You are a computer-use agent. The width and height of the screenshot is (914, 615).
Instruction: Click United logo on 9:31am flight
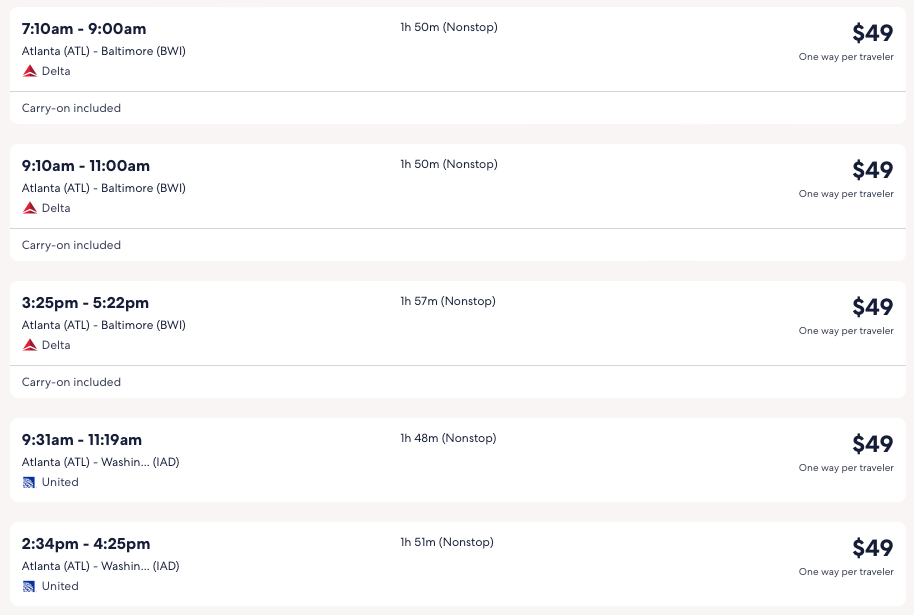(29, 482)
